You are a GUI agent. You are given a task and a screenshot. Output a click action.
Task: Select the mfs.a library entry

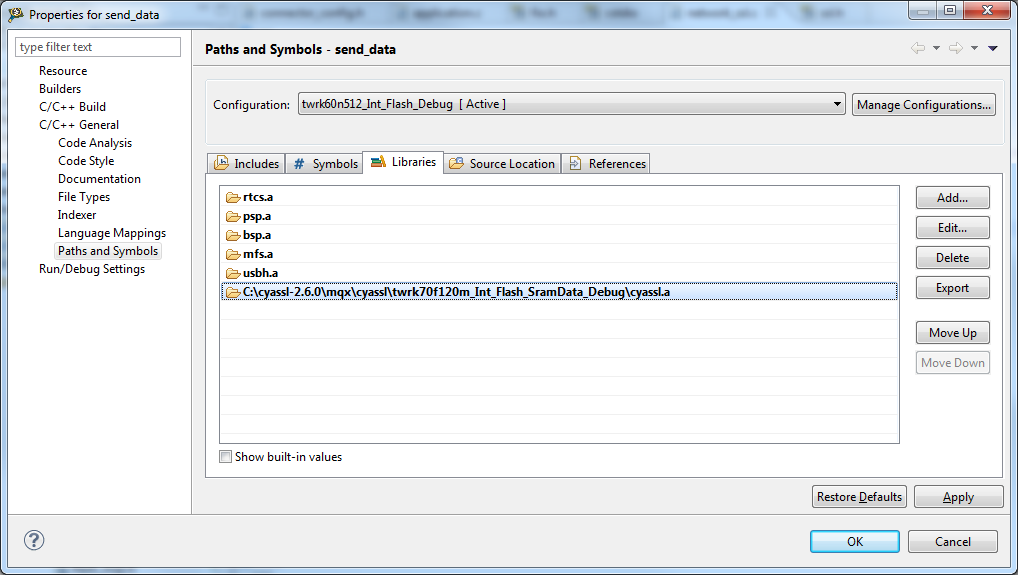click(257, 254)
